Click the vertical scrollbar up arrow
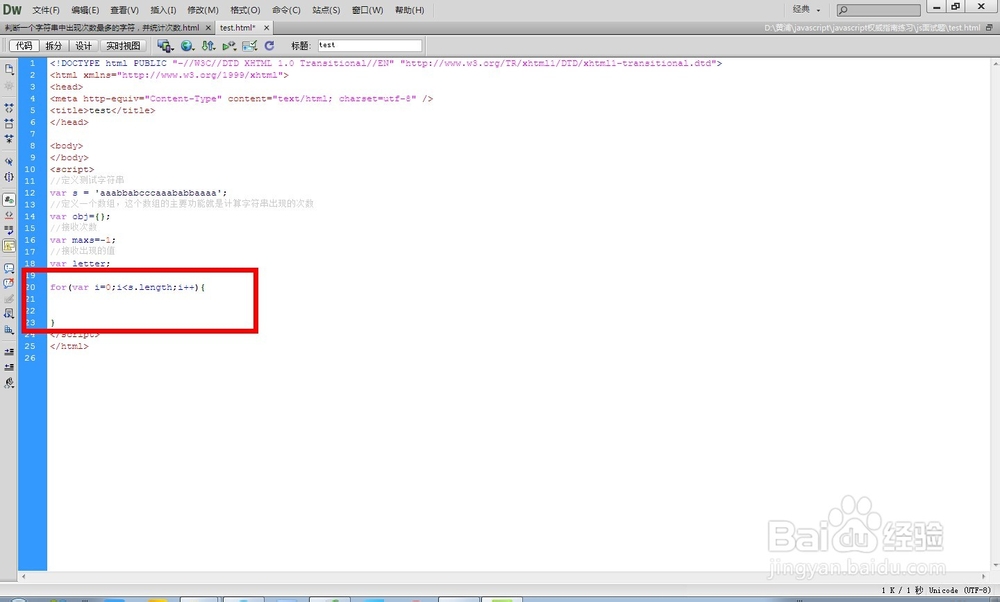This screenshot has width=1000, height=602. pos(995,64)
